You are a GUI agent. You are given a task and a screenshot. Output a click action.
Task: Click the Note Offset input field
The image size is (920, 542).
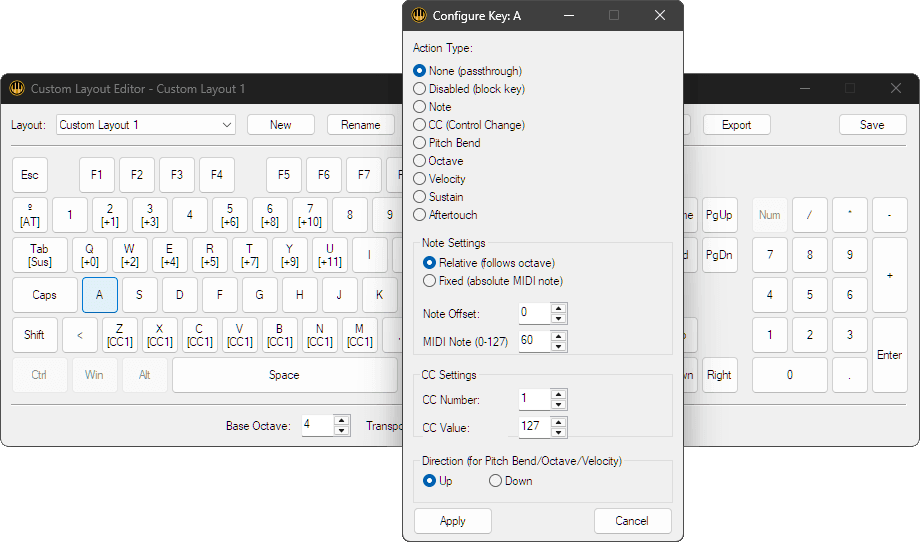click(x=535, y=313)
